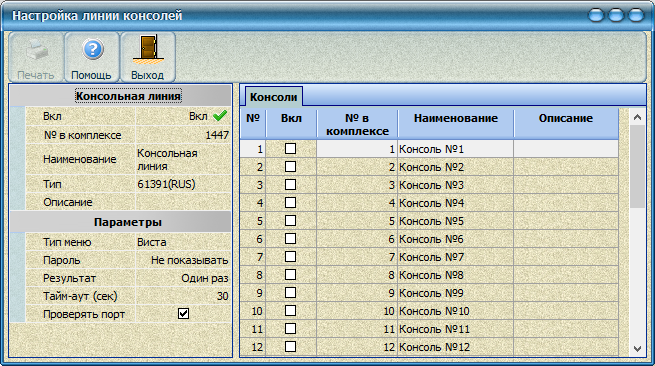
Task: Enable checkbox for Консоль №7
Action: [290, 256]
